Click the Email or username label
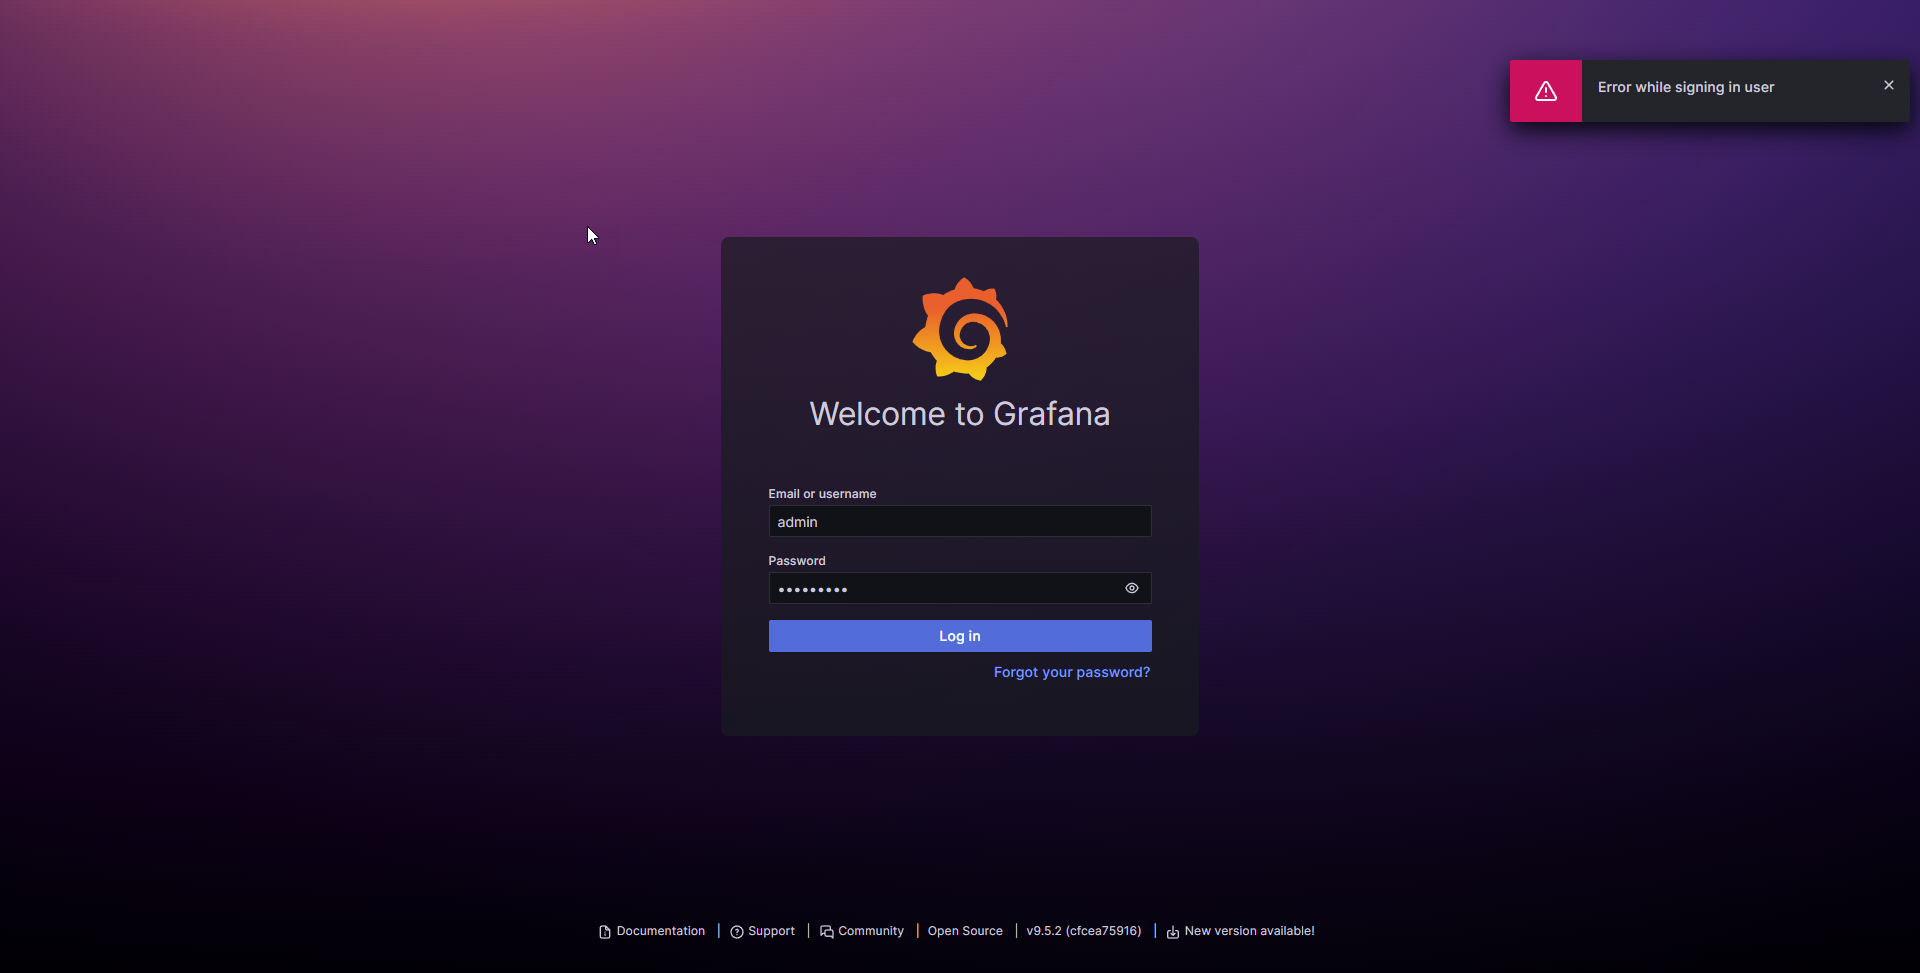 (x=822, y=494)
